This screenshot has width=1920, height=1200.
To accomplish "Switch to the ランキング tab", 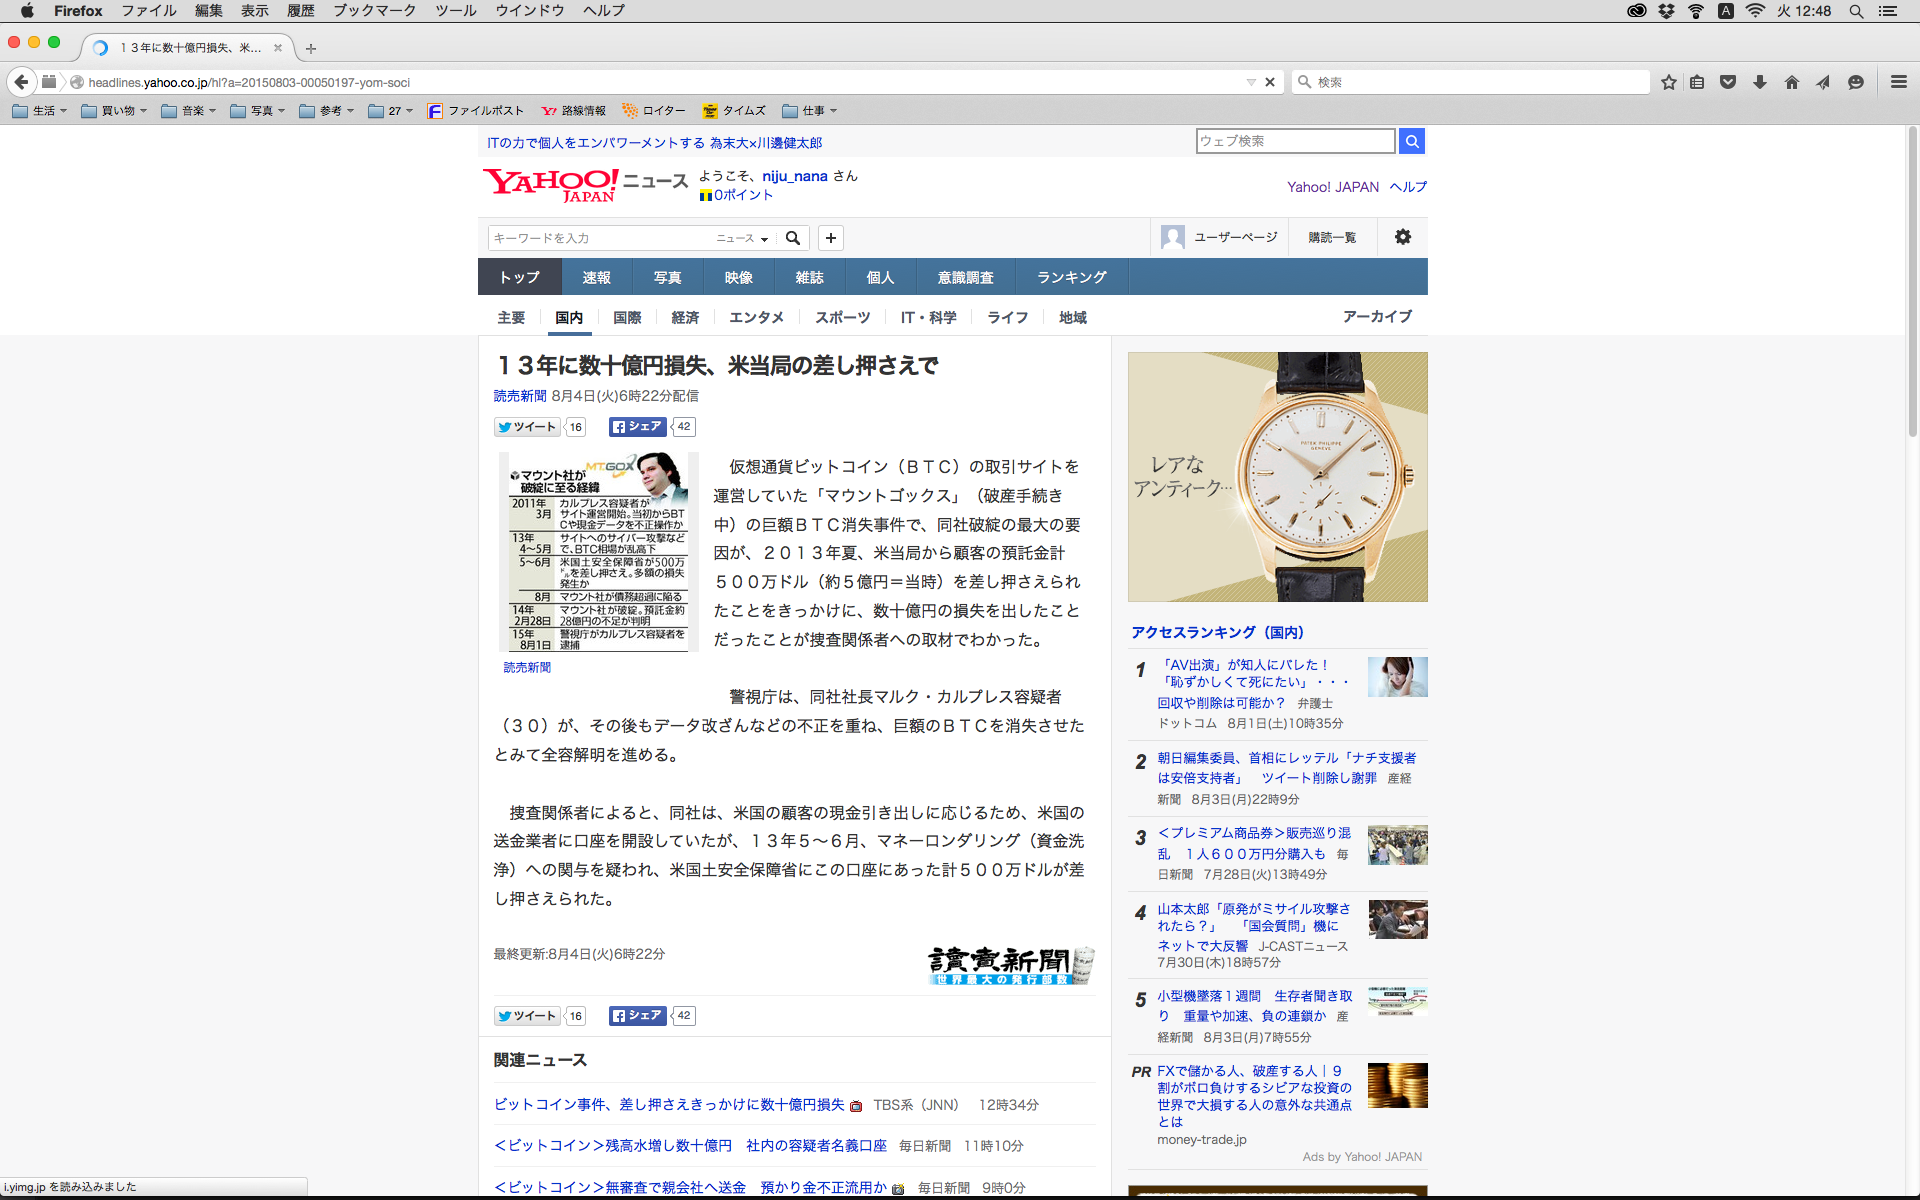I will click(x=1071, y=277).
